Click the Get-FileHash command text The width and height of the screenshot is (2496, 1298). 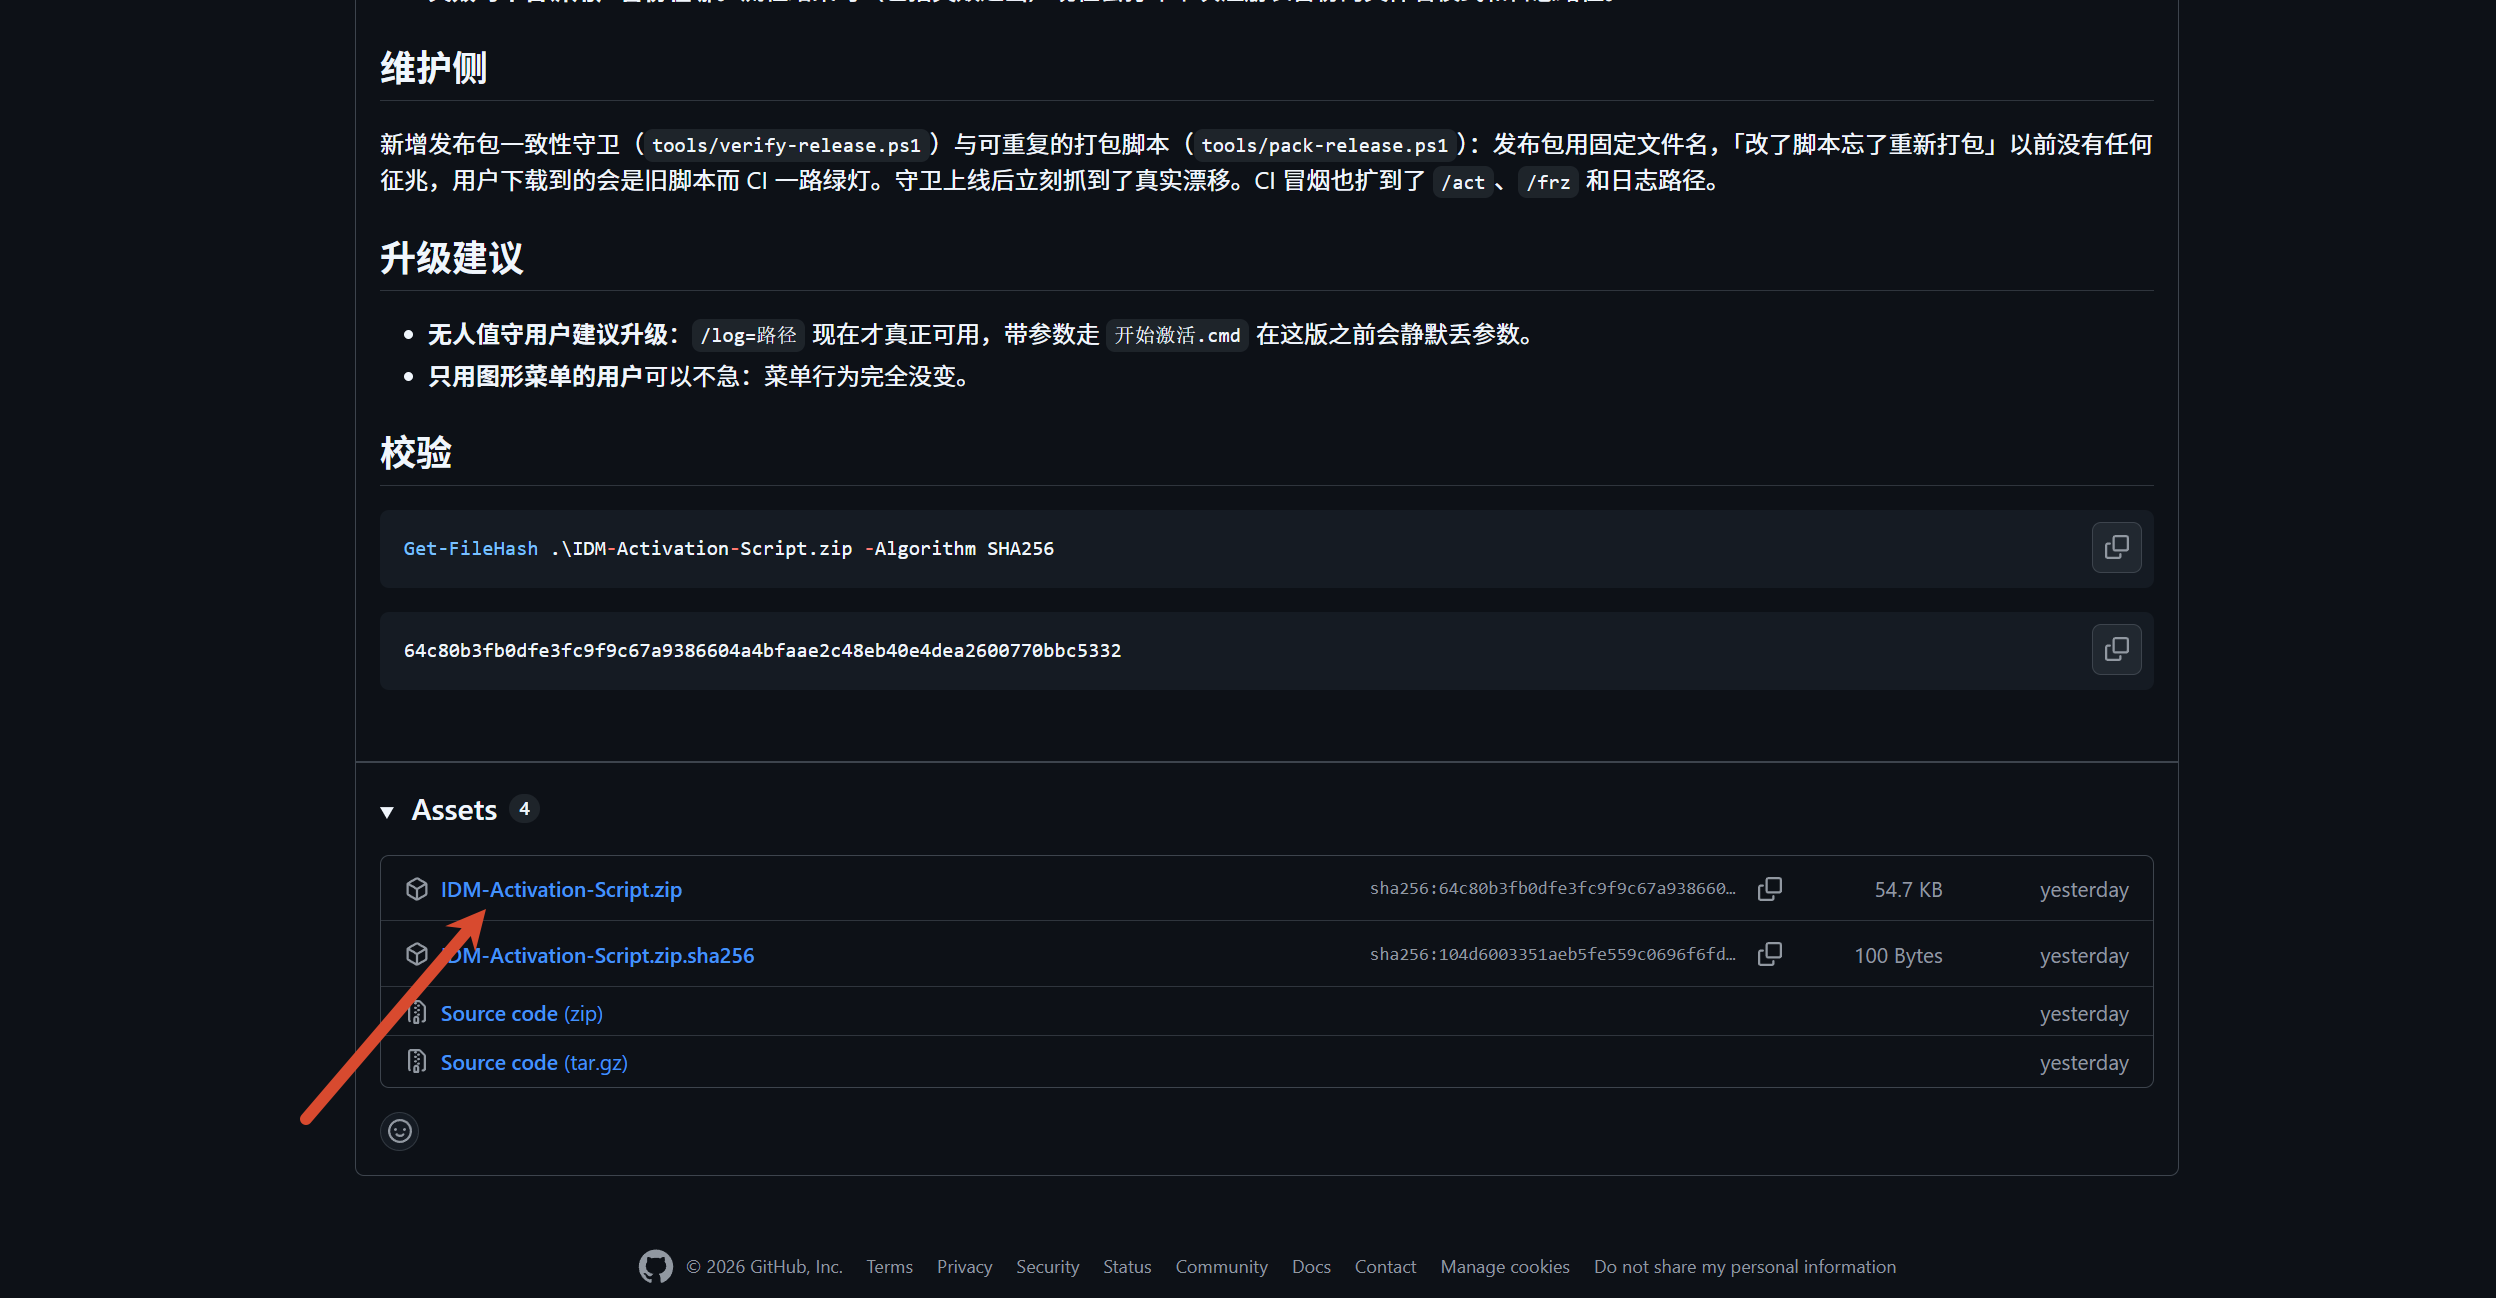728,548
